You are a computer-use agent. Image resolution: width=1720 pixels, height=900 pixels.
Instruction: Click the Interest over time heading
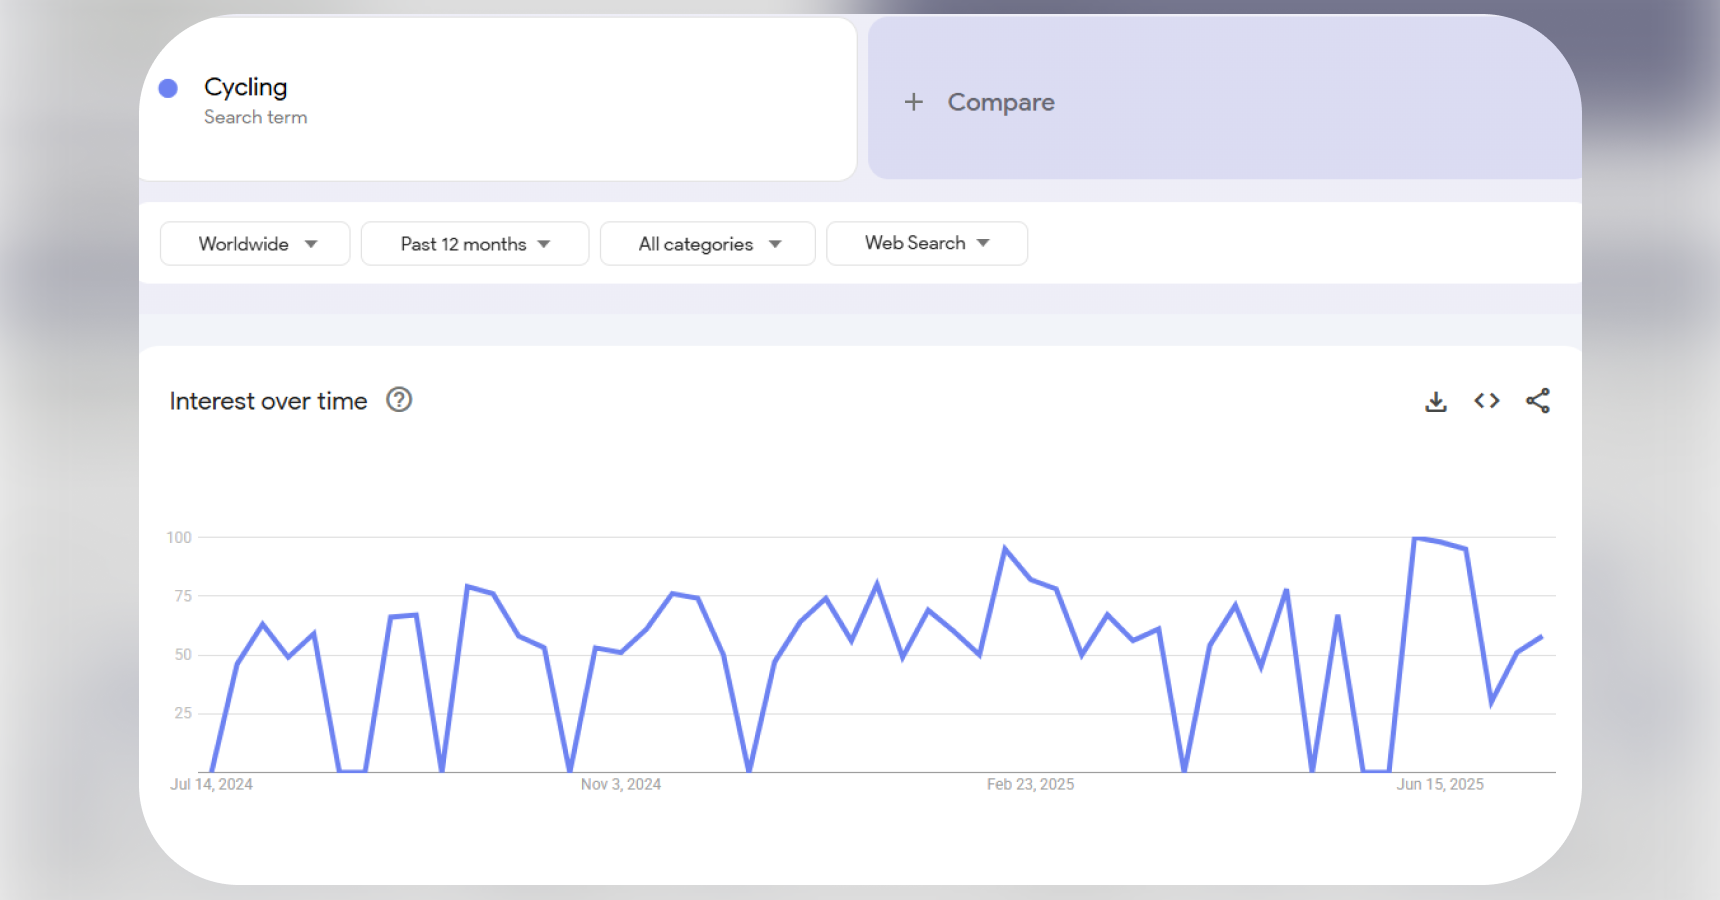tap(267, 400)
